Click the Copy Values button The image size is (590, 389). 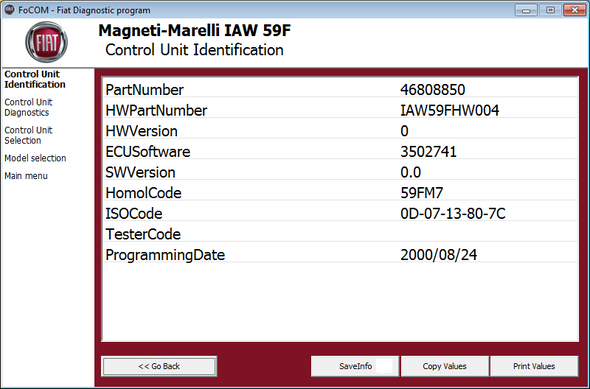point(444,366)
